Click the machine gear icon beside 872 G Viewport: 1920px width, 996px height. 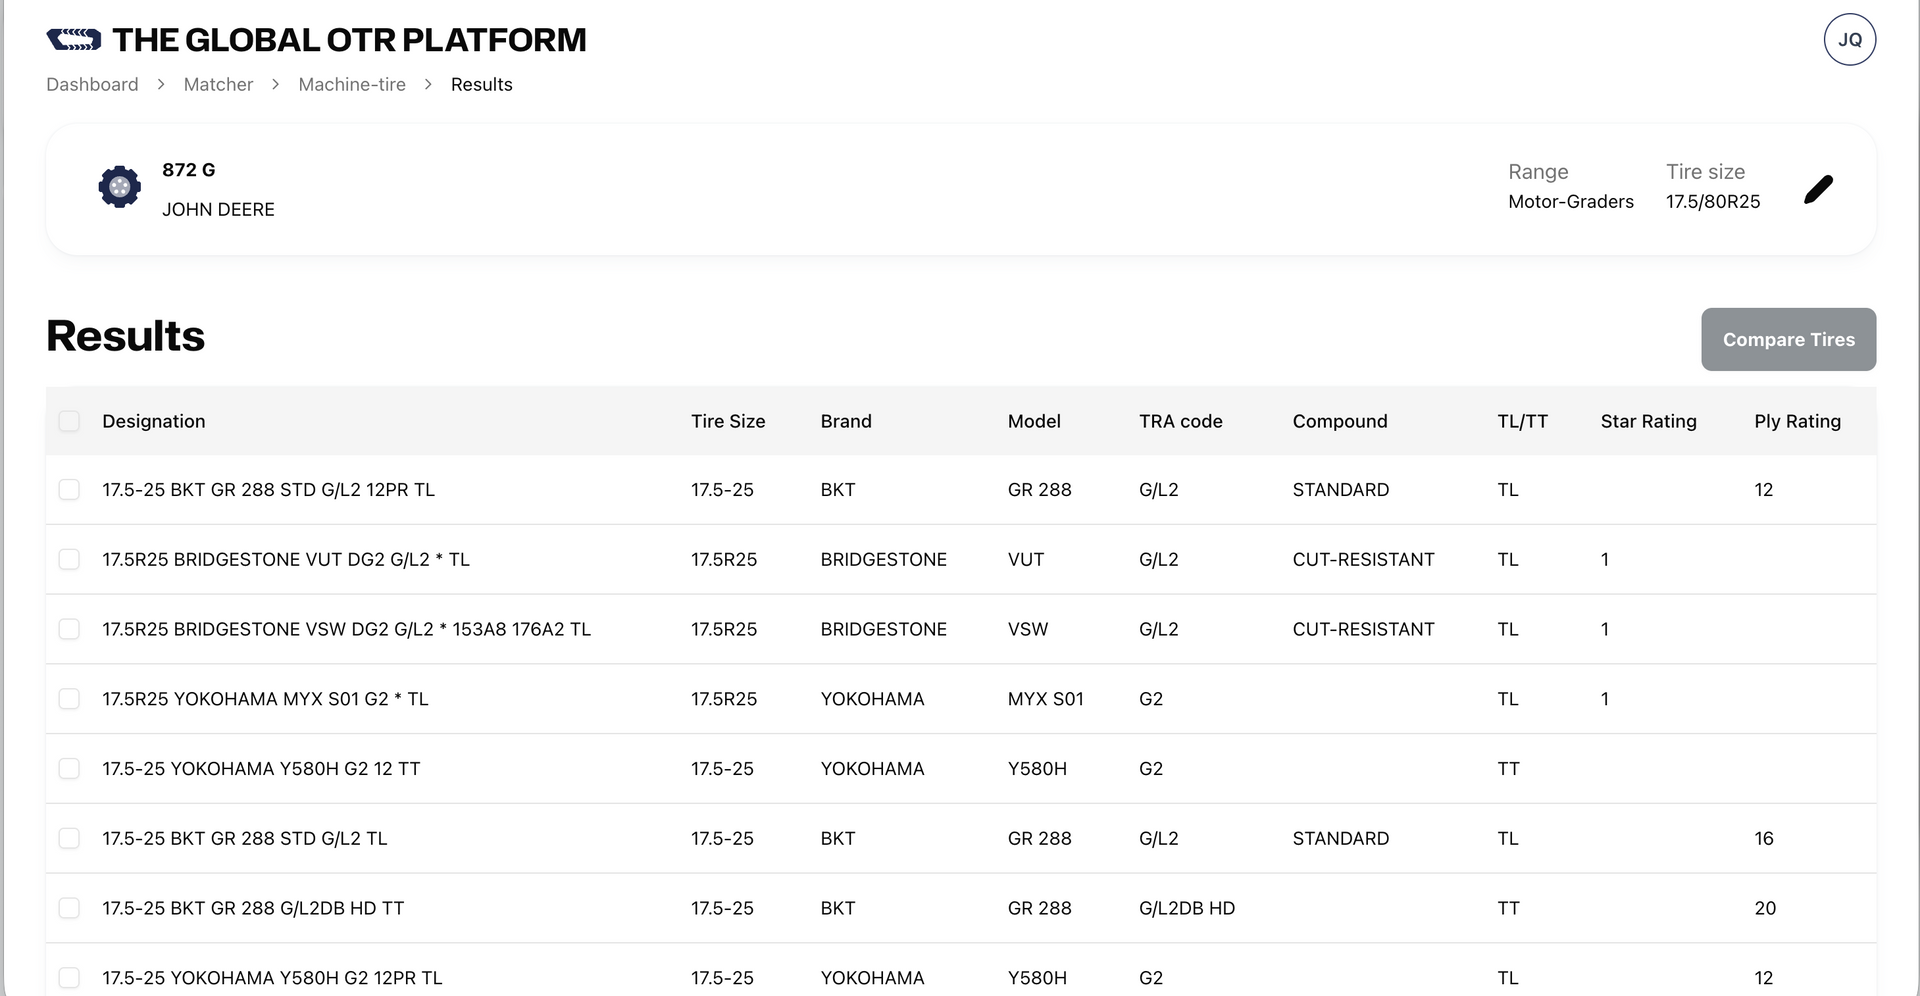click(x=120, y=187)
